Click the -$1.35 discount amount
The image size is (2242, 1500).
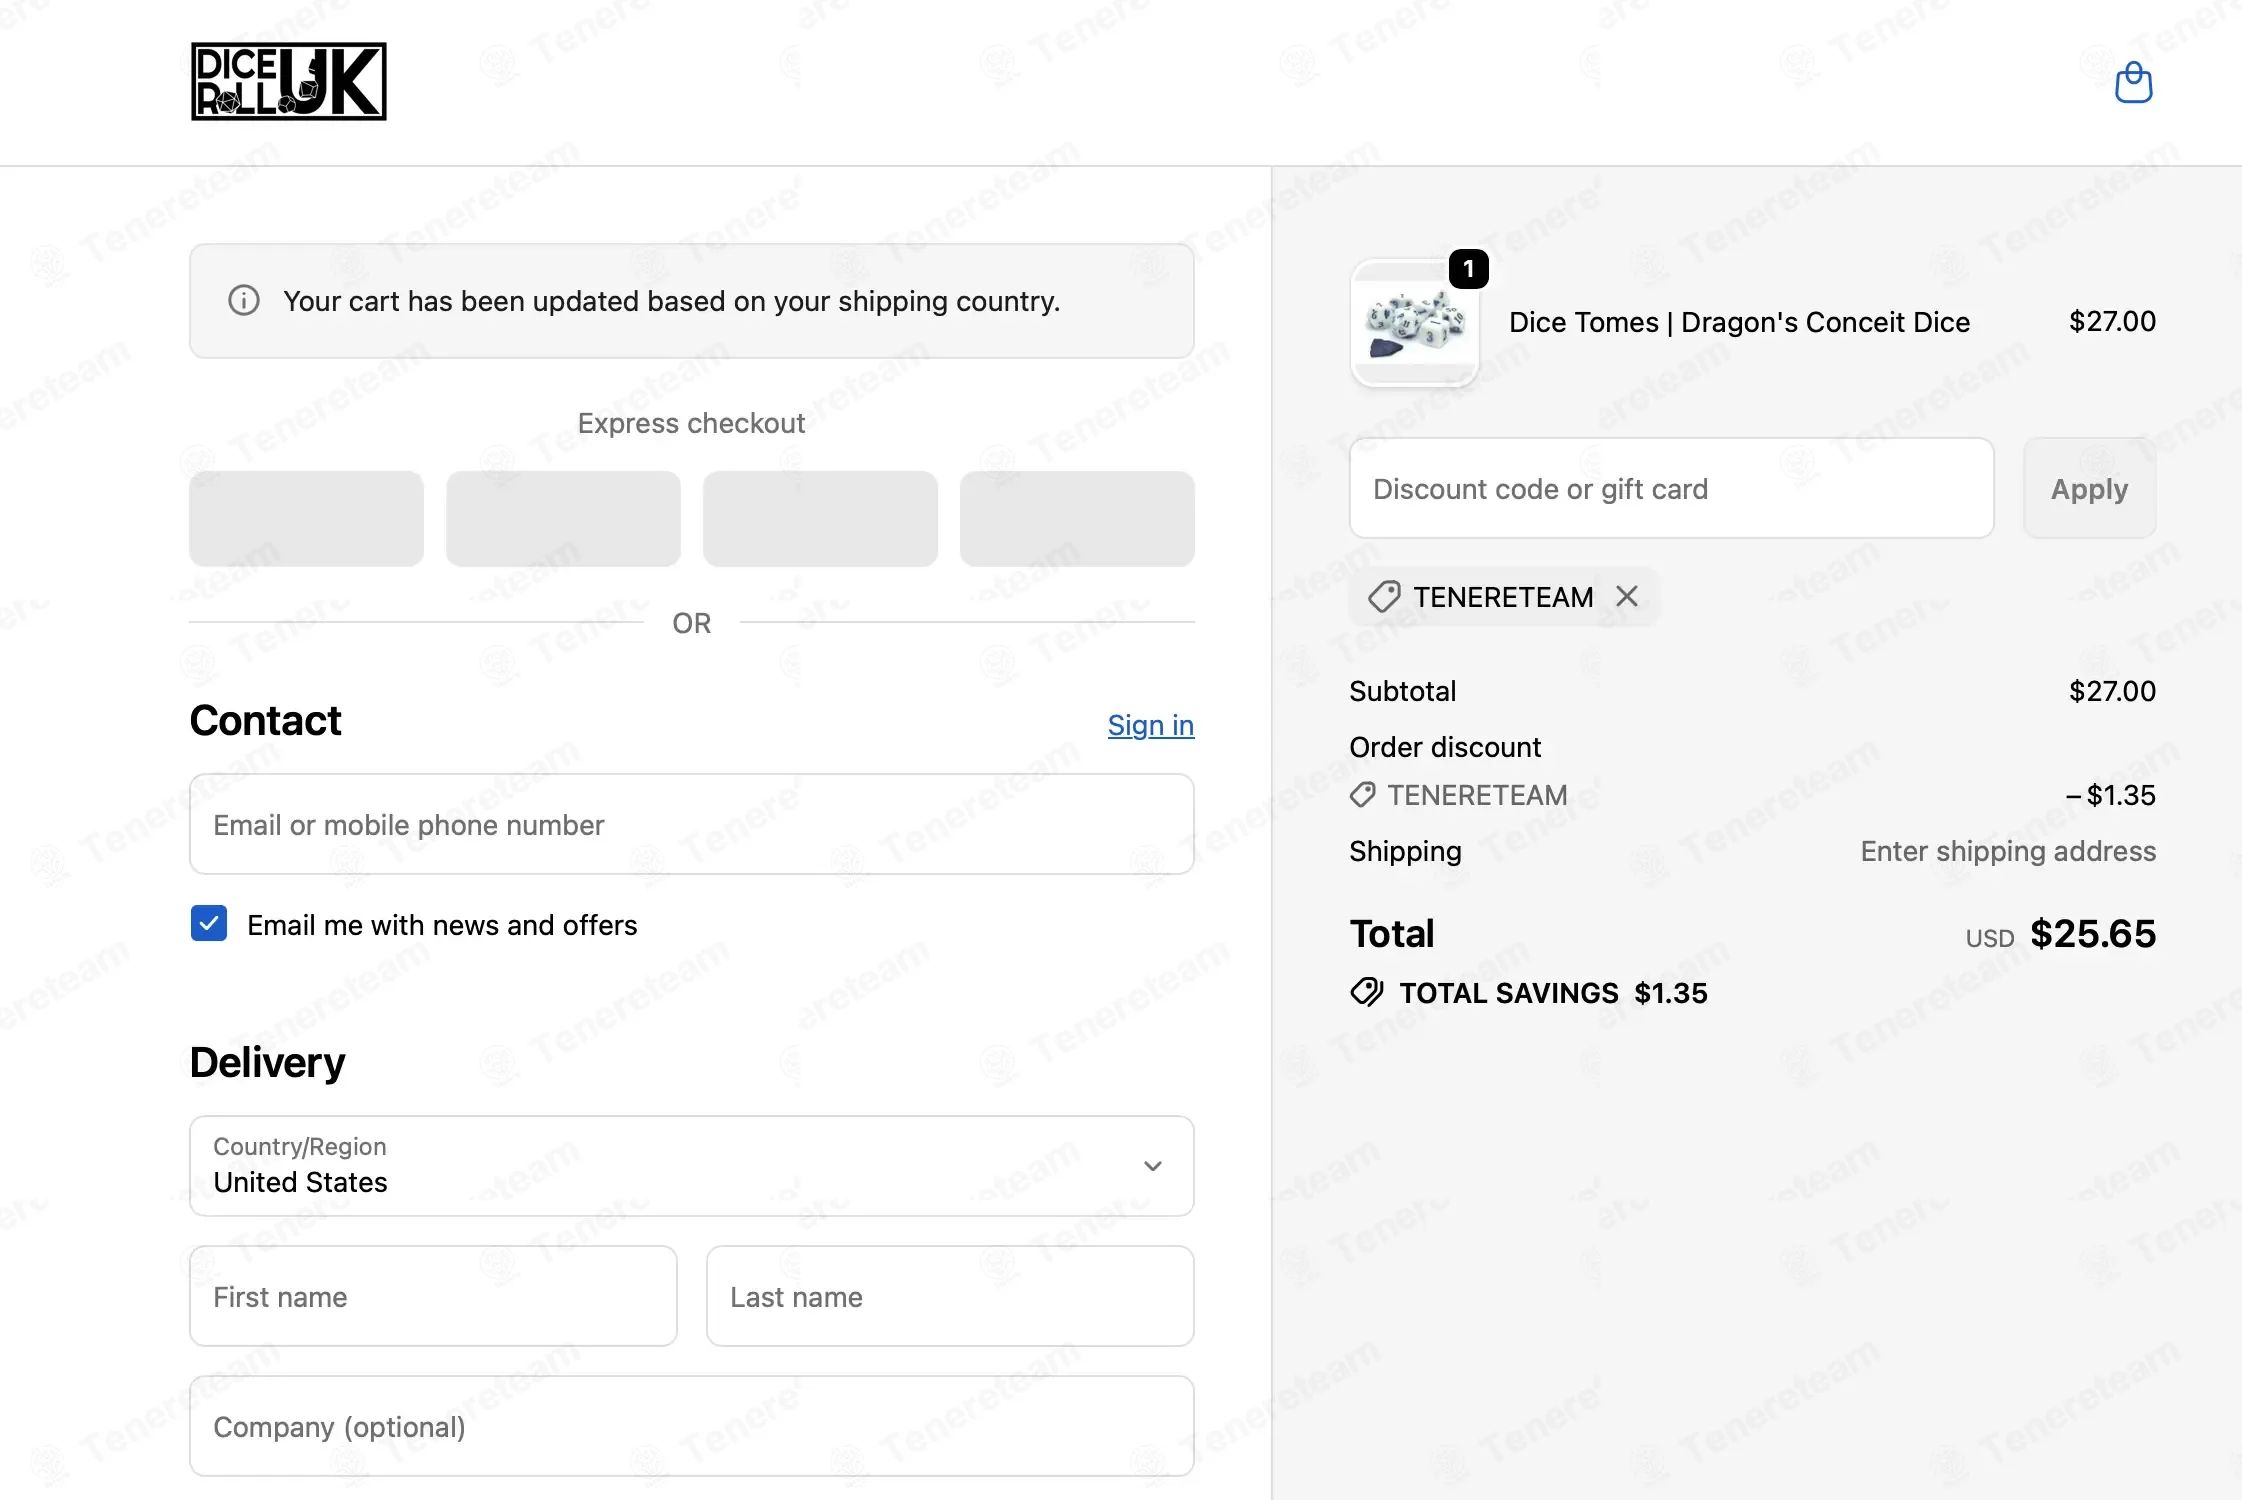tap(2111, 795)
